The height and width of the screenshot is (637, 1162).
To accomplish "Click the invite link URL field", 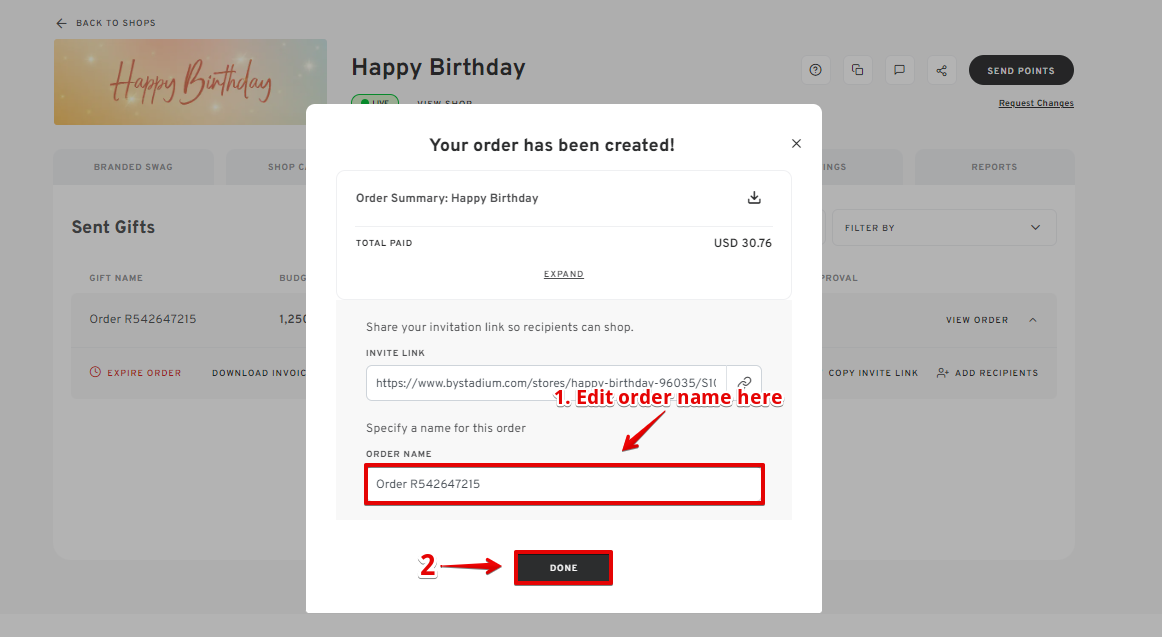I will tap(546, 383).
